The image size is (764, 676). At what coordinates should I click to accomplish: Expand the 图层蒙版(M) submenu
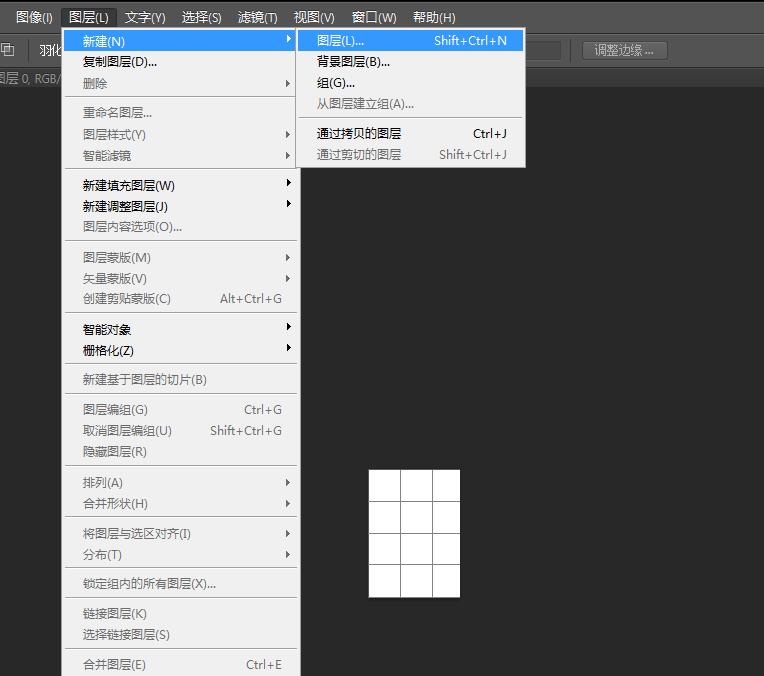180,257
